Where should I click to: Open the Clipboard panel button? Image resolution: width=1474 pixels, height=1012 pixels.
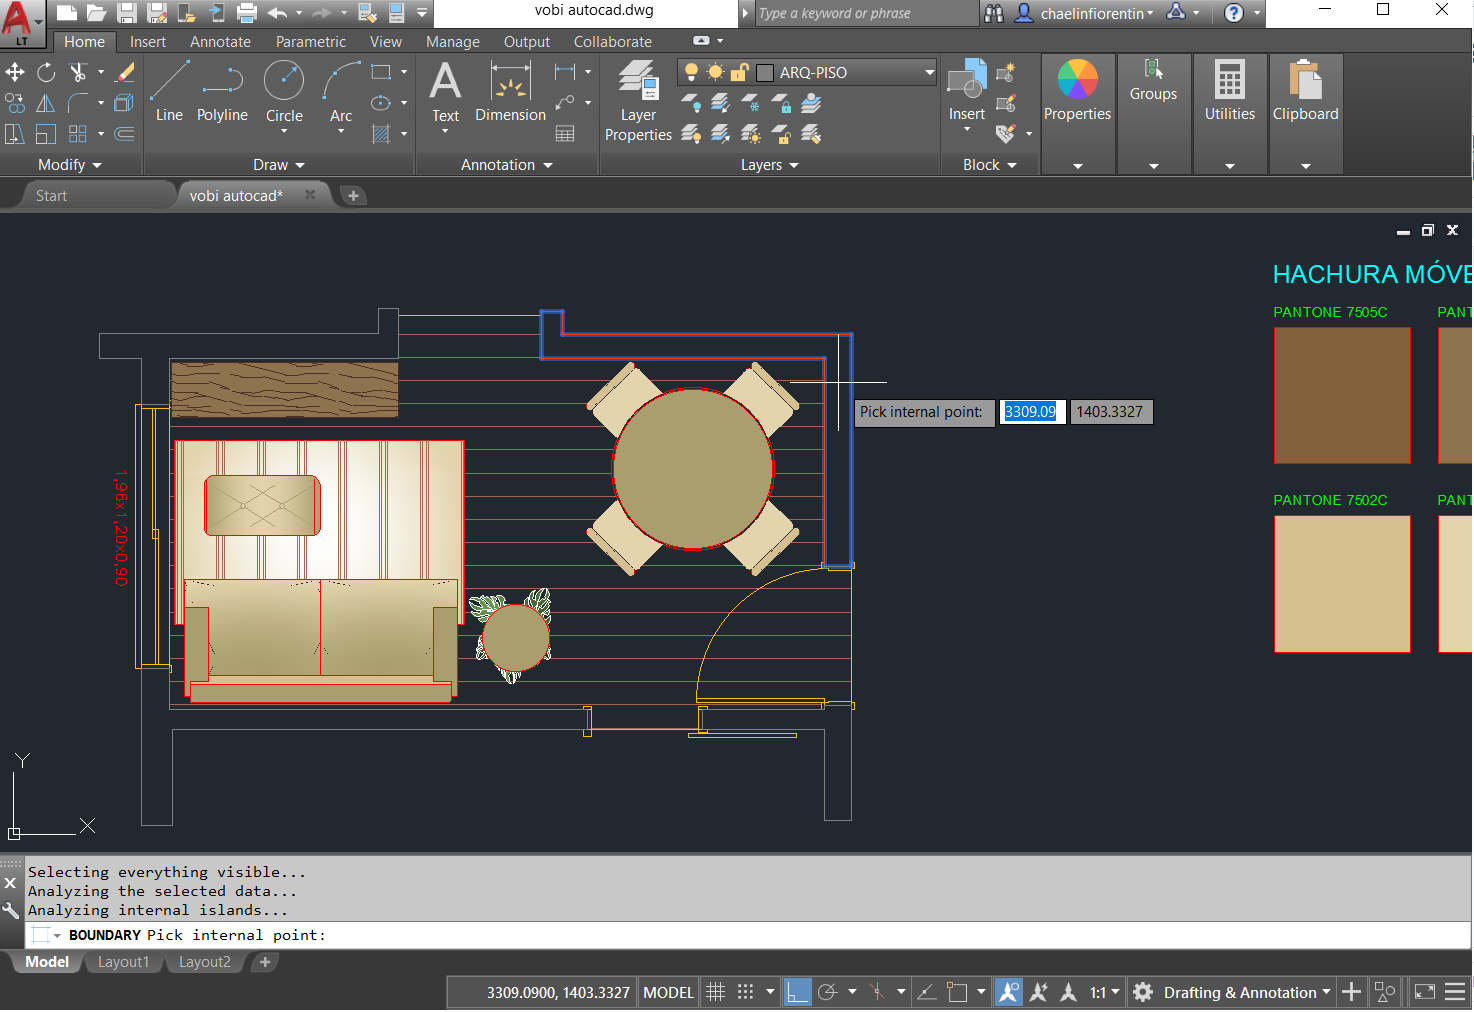[x=1306, y=114]
